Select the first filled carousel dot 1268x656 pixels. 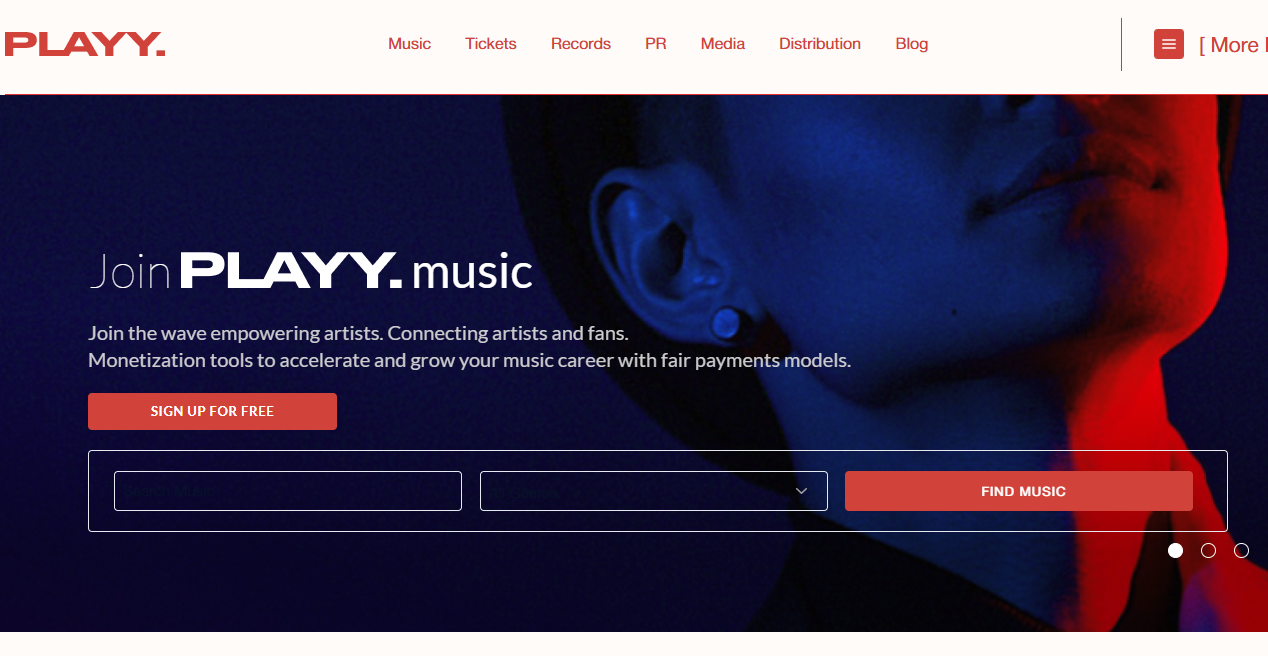pos(1175,550)
